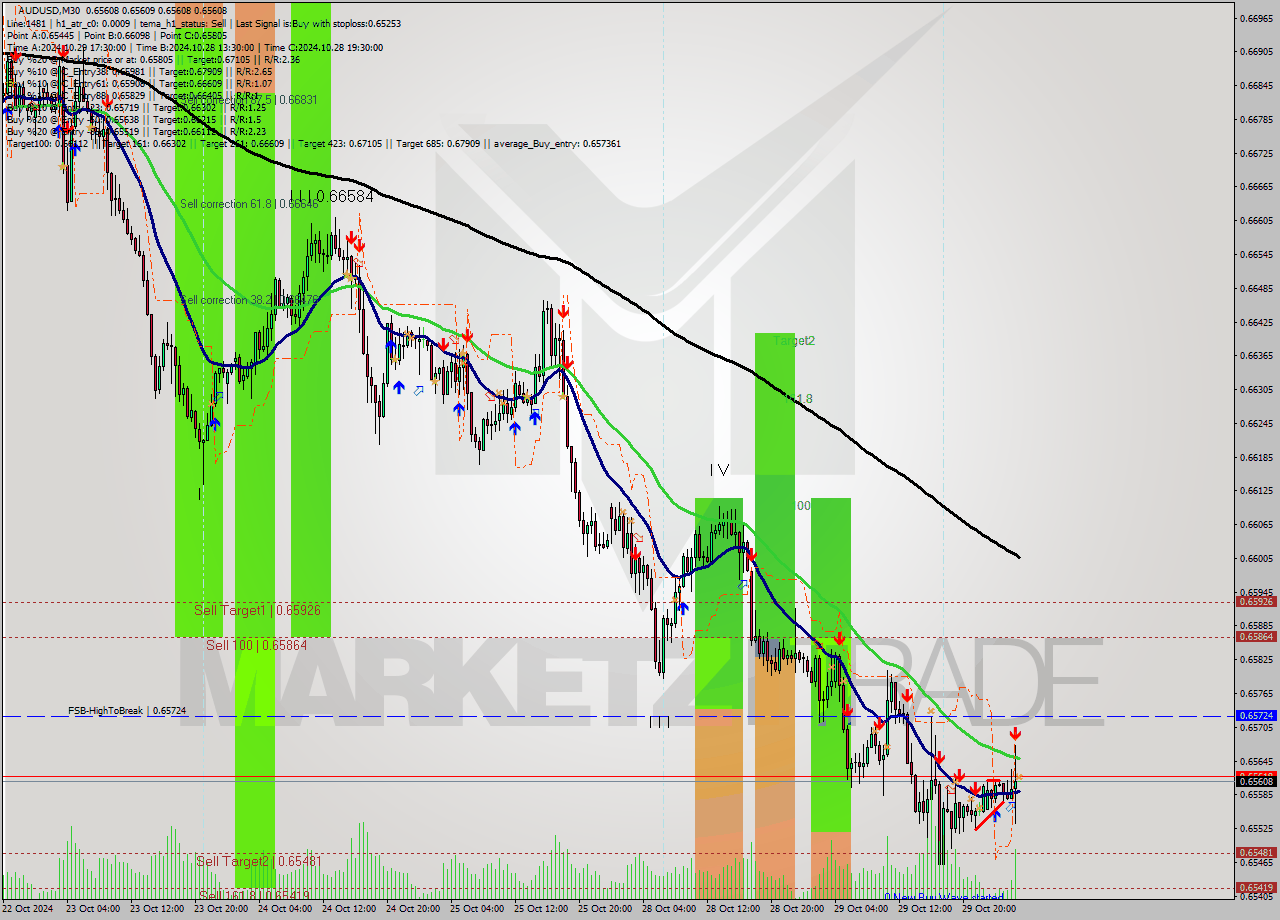Click the 0.66785 price axis value

pyautogui.click(x=1256, y=120)
